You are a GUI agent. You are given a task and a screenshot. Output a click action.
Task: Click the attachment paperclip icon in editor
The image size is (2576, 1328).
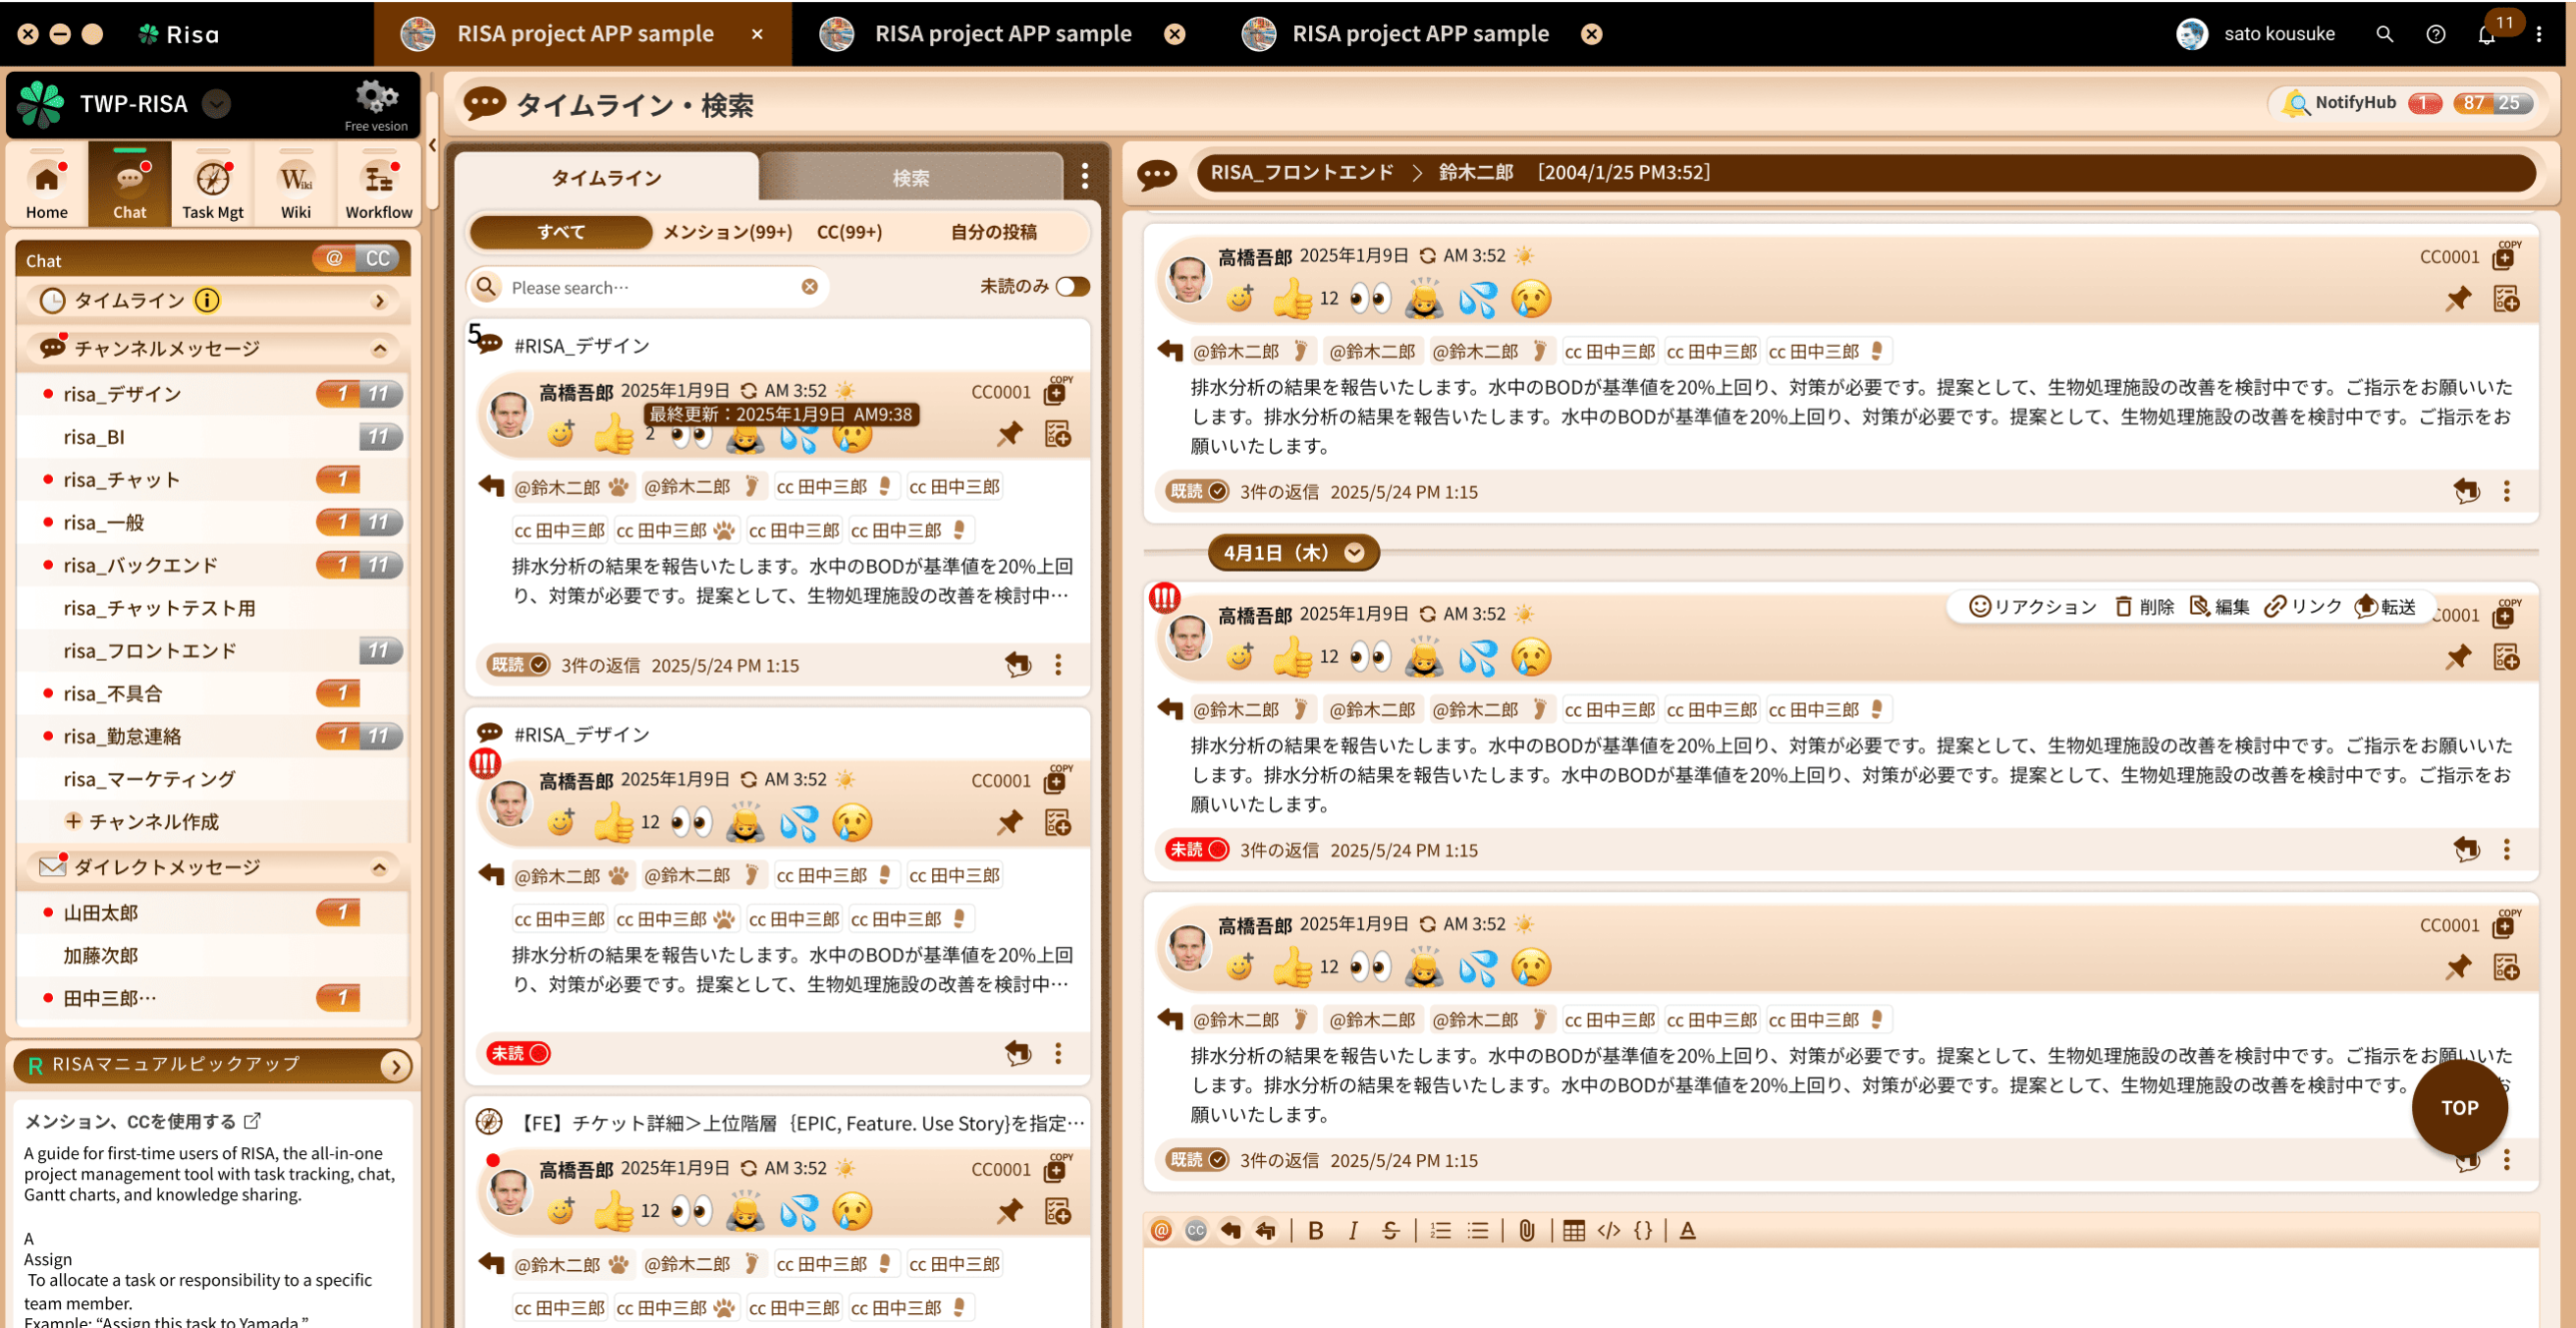[1526, 1231]
